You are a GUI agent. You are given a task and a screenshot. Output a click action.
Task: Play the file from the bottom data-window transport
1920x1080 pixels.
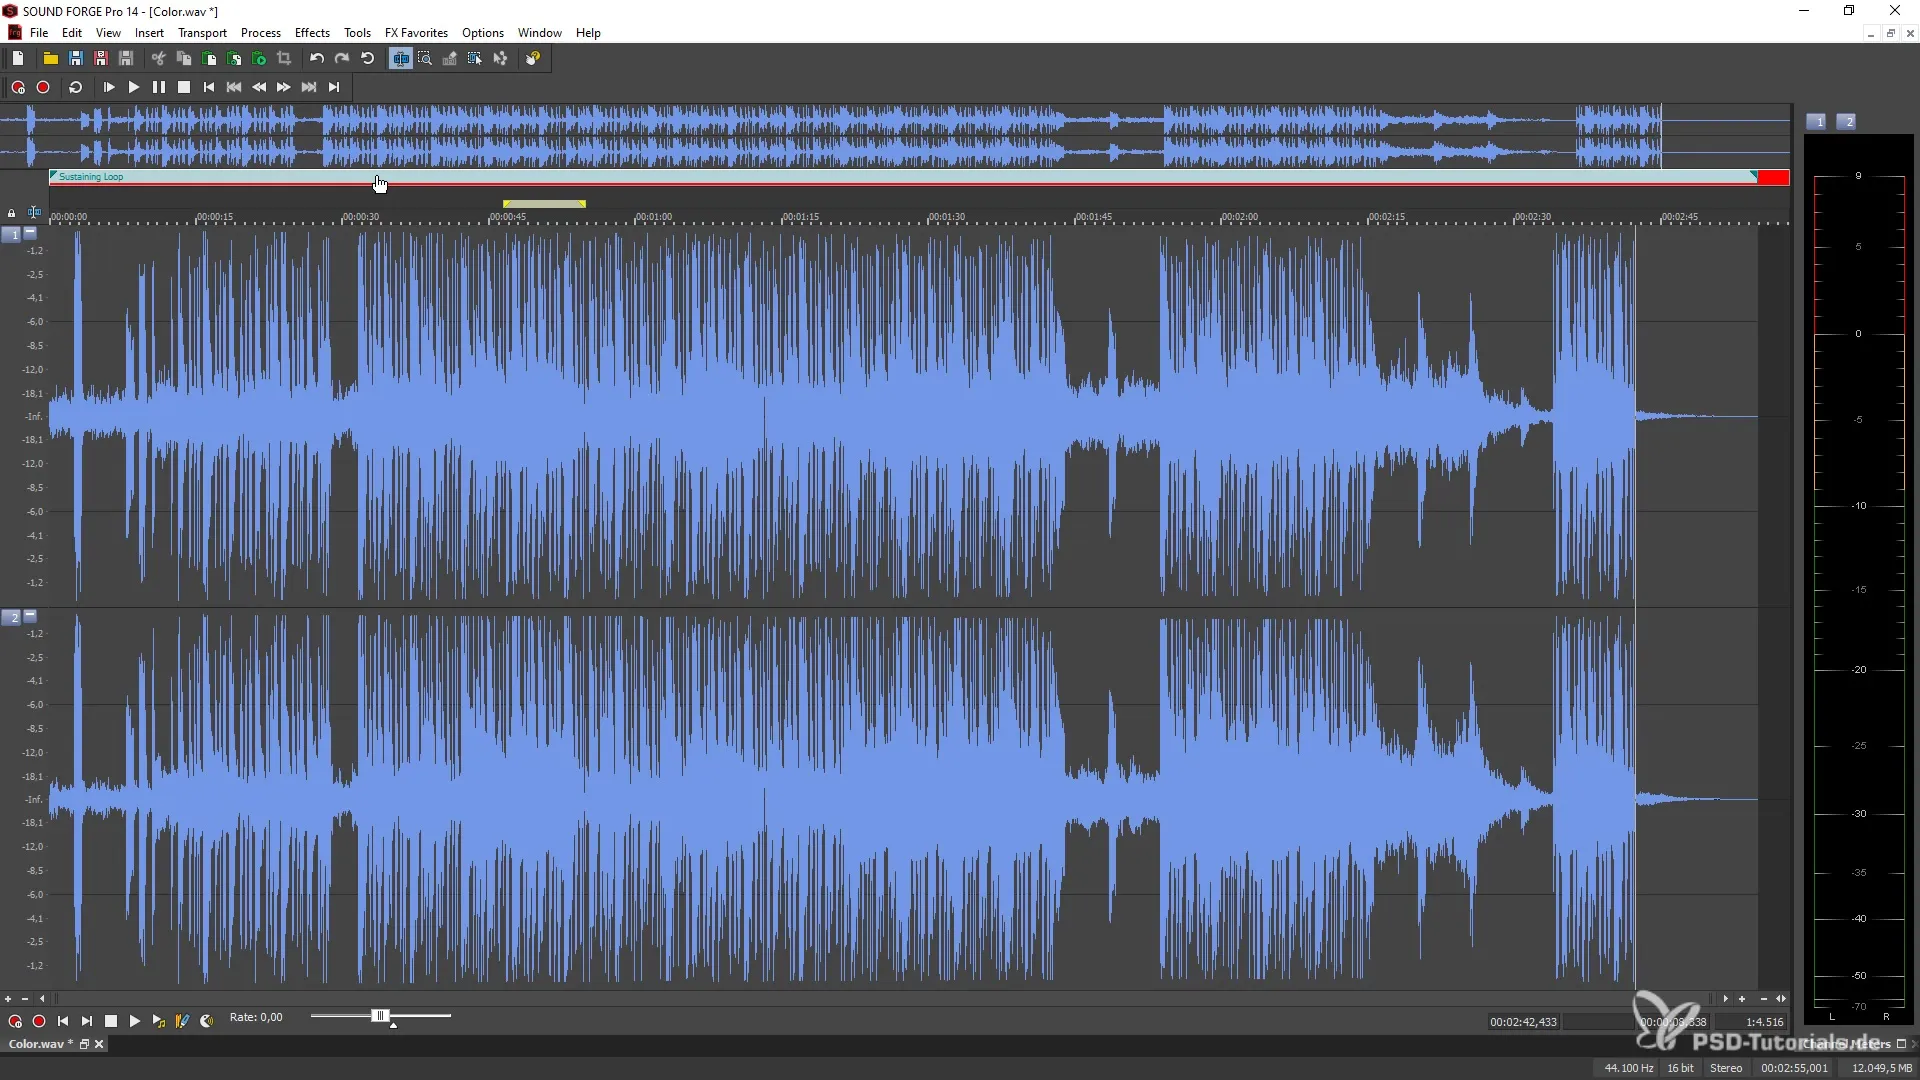pyautogui.click(x=135, y=1021)
